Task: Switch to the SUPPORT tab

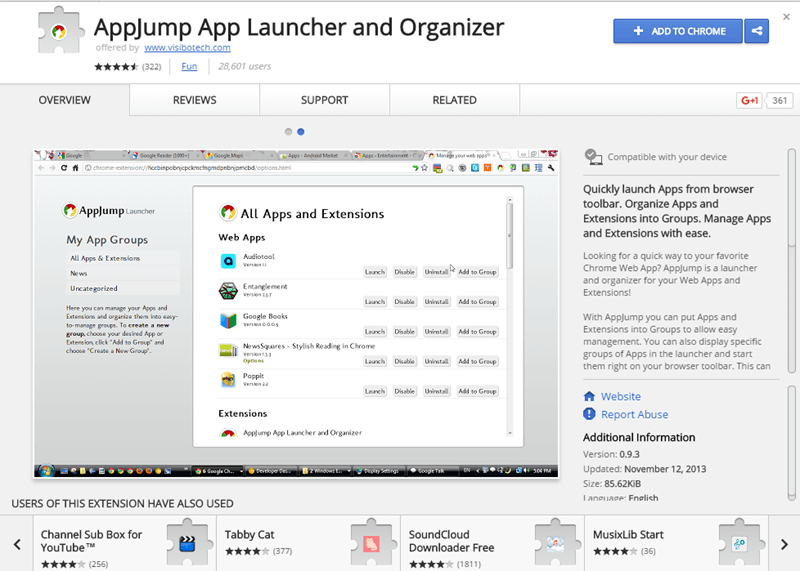Action: click(x=324, y=100)
